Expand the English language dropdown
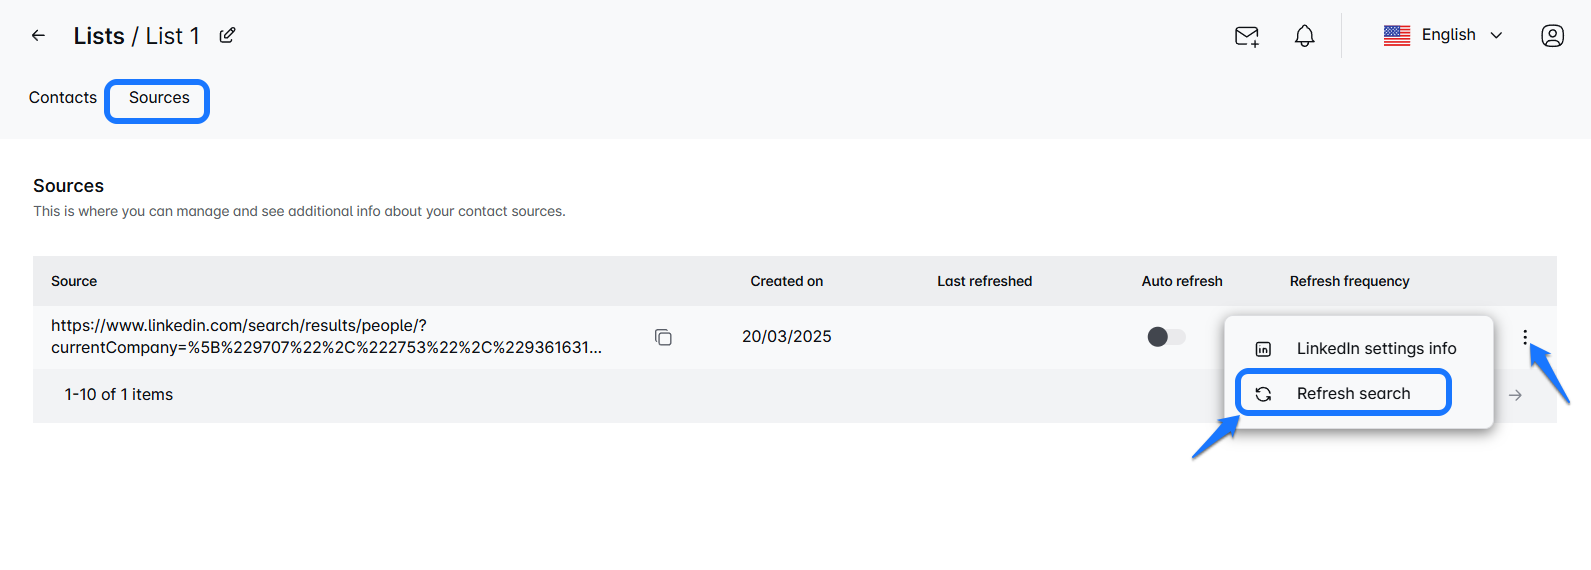 1448,35
